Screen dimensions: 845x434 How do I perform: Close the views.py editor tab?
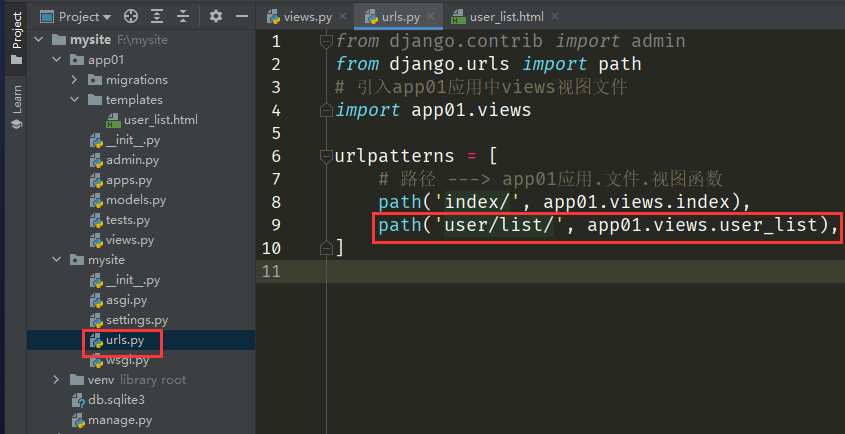tap(341, 17)
